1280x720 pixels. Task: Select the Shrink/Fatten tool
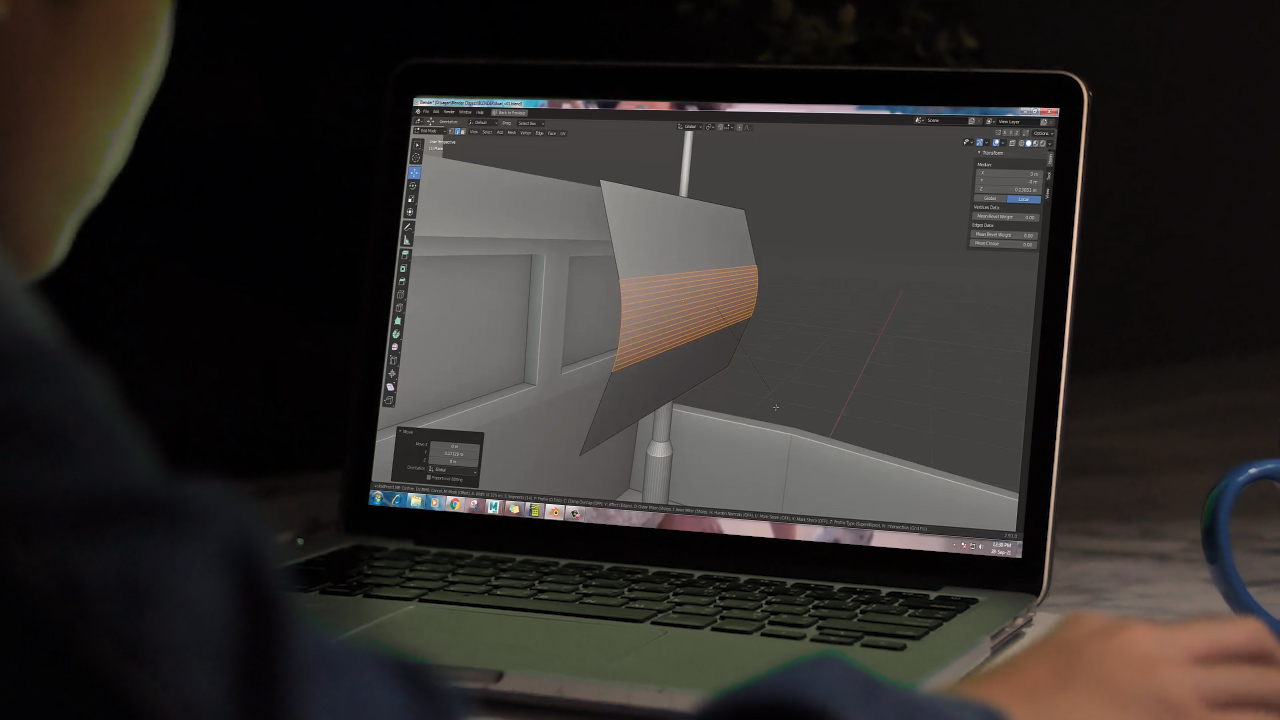pos(392,373)
